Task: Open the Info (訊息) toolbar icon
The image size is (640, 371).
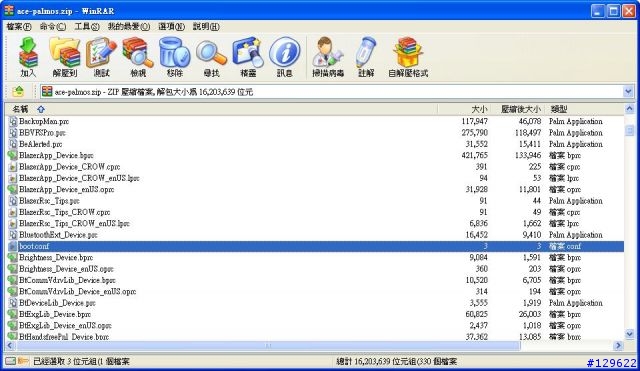Action: click(x=284, y=52)
